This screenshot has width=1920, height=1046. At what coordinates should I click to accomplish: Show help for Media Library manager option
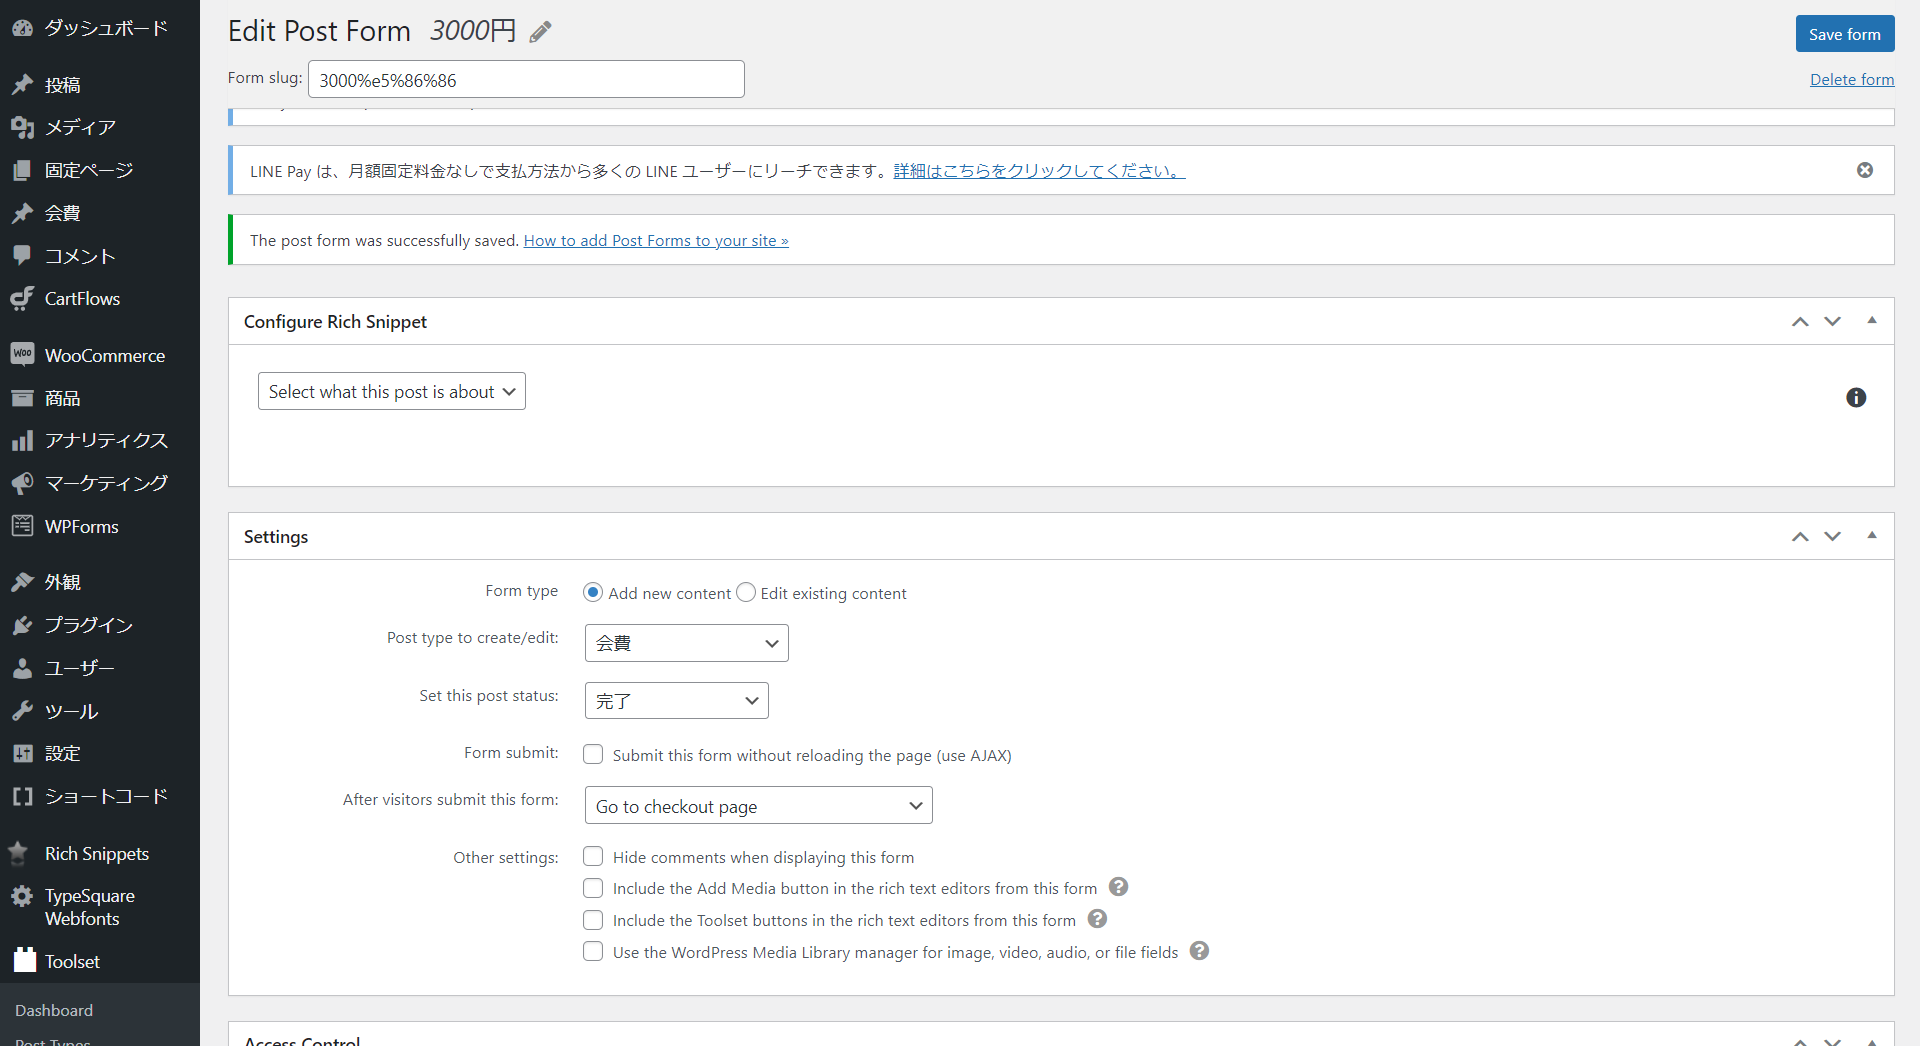point(1200,951)
